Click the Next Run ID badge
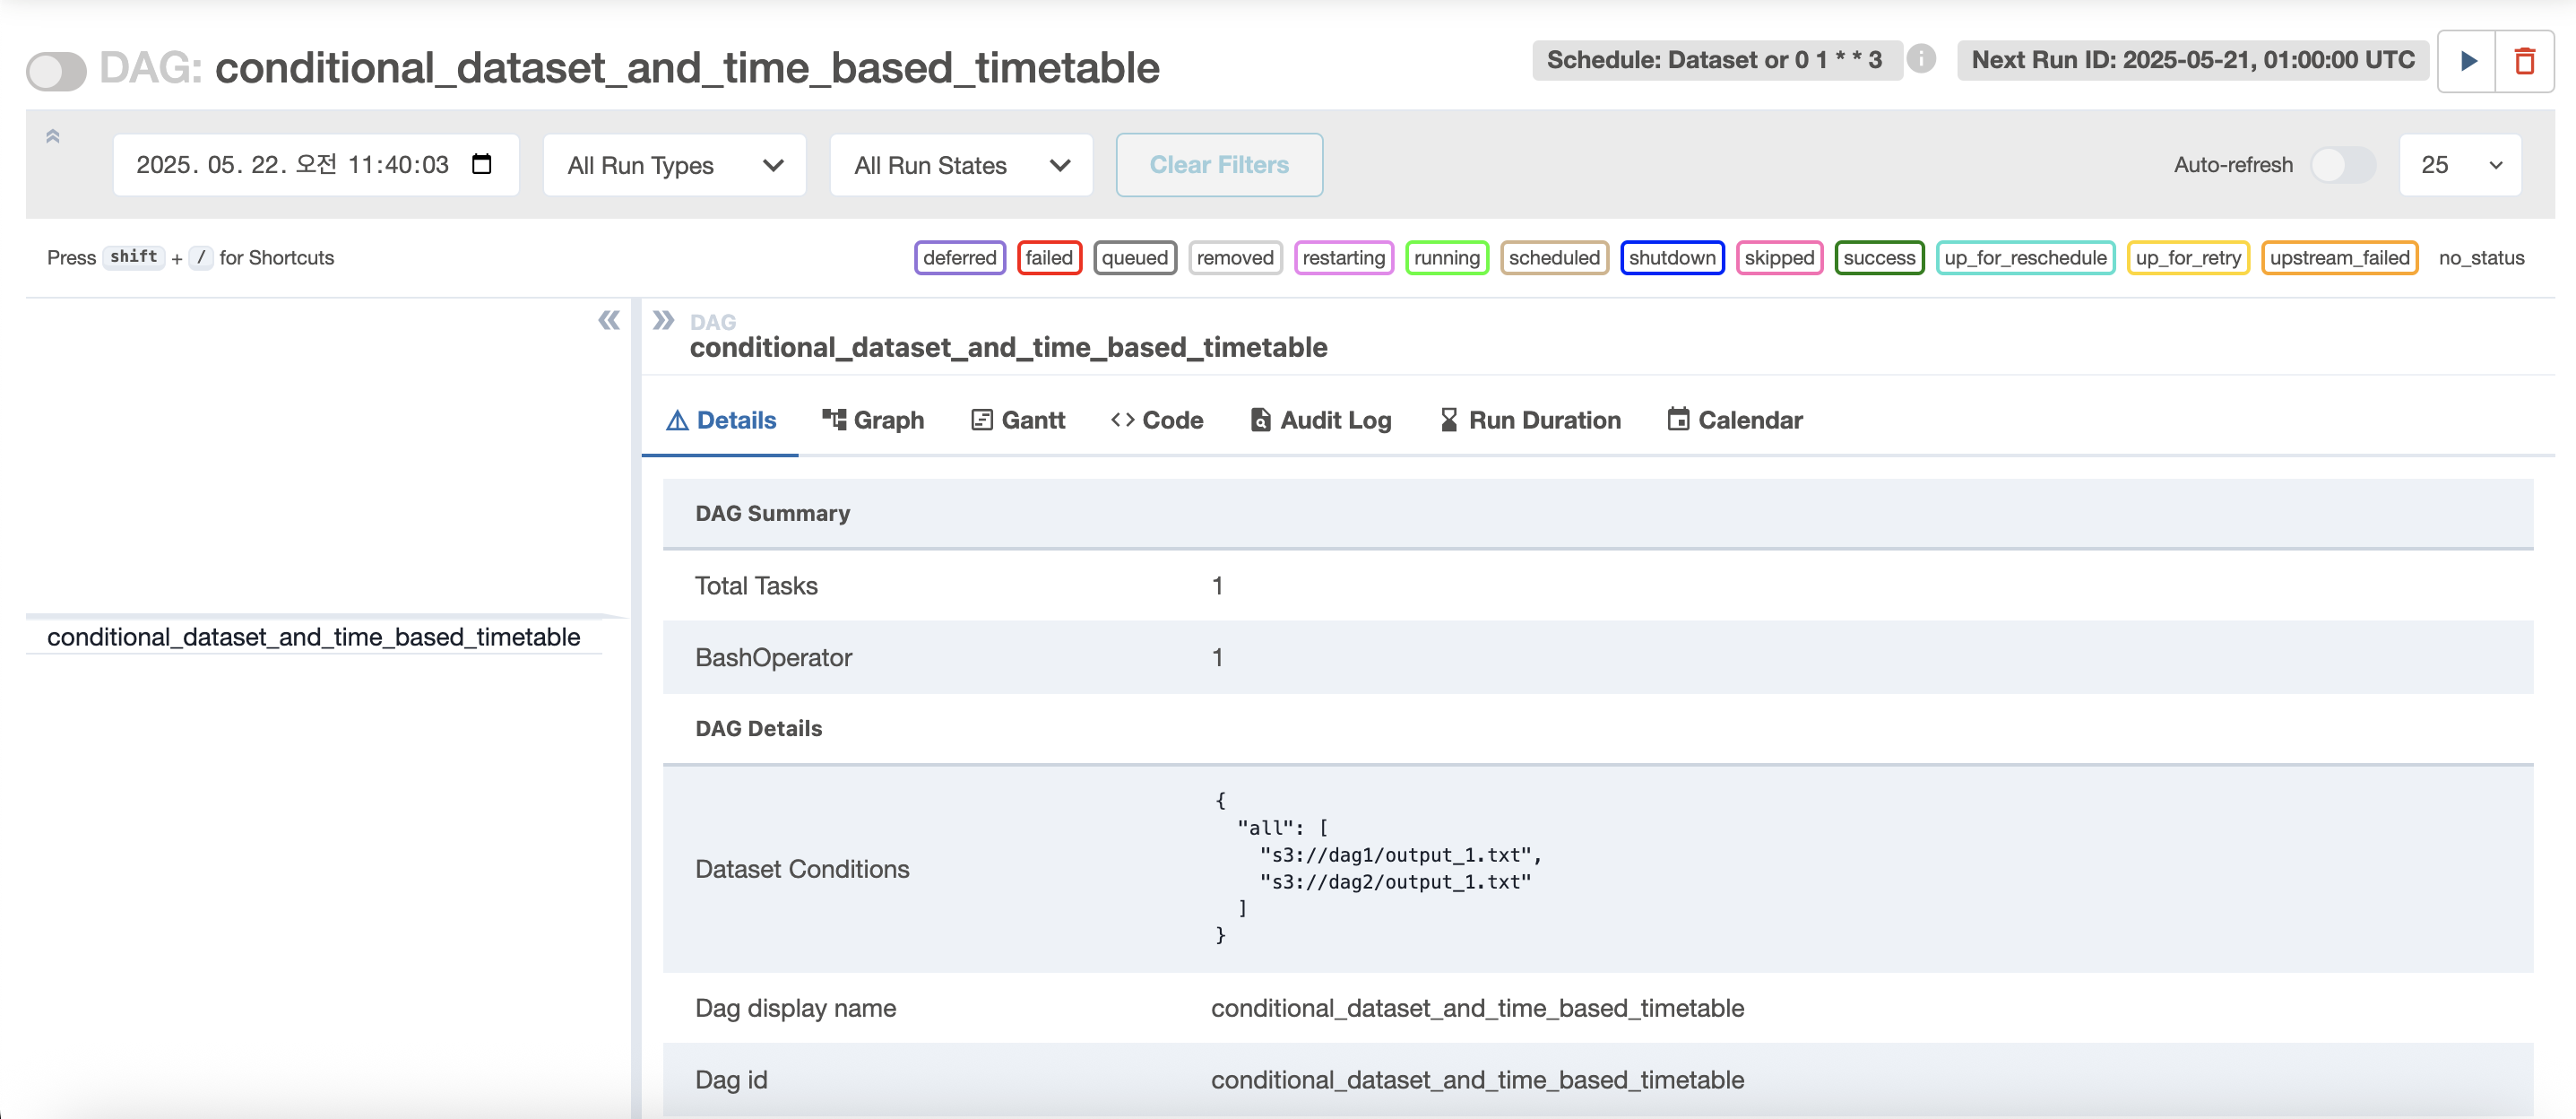 click(2192, 60)
